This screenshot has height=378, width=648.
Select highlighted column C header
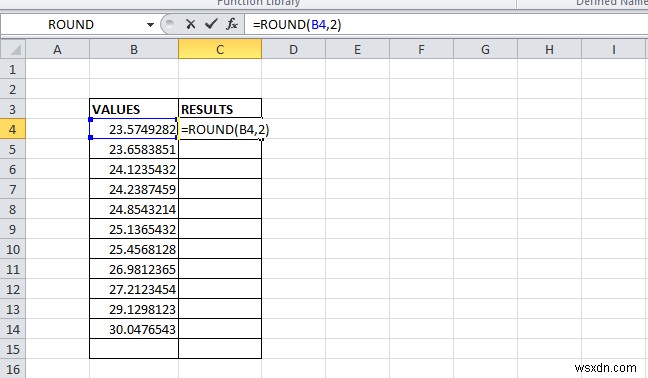pyautogui.click(x=220, y=50)
